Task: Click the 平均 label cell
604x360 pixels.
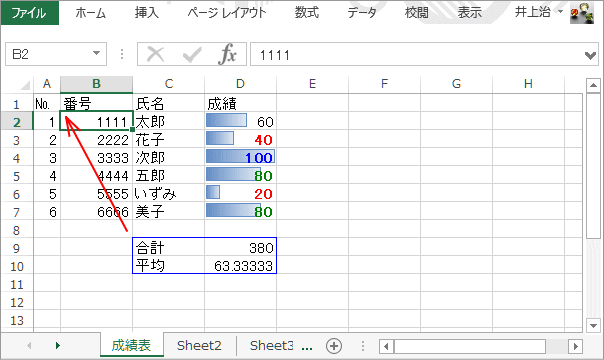Action: (169, 266)
